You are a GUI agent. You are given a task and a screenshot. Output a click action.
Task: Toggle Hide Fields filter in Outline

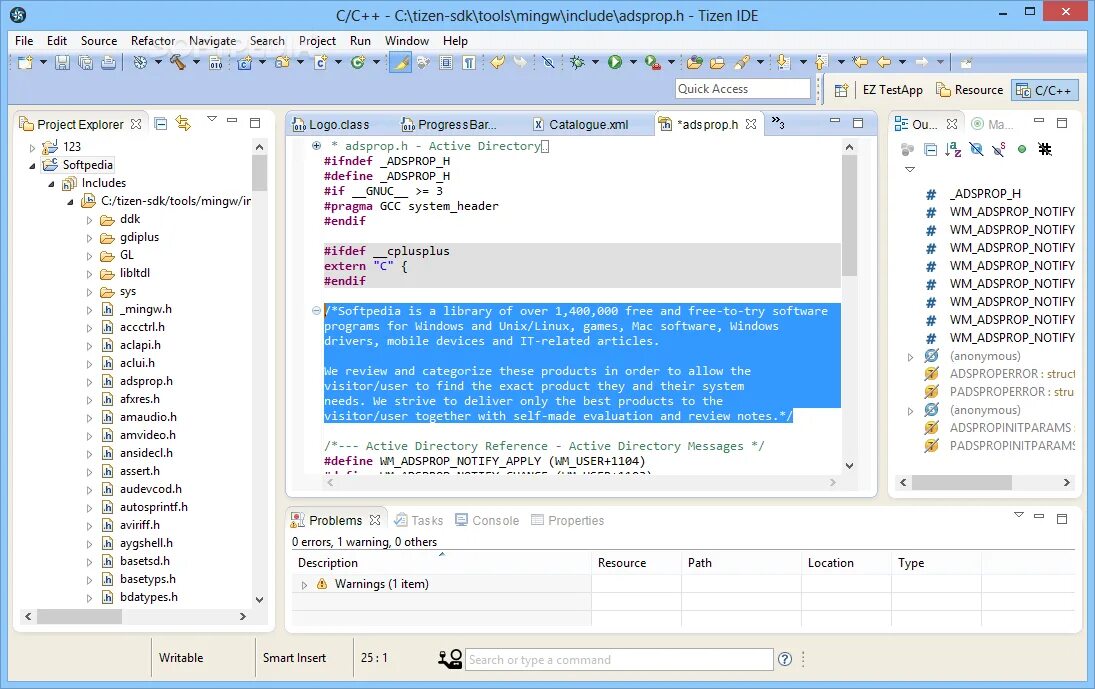[x=976, y=149]
